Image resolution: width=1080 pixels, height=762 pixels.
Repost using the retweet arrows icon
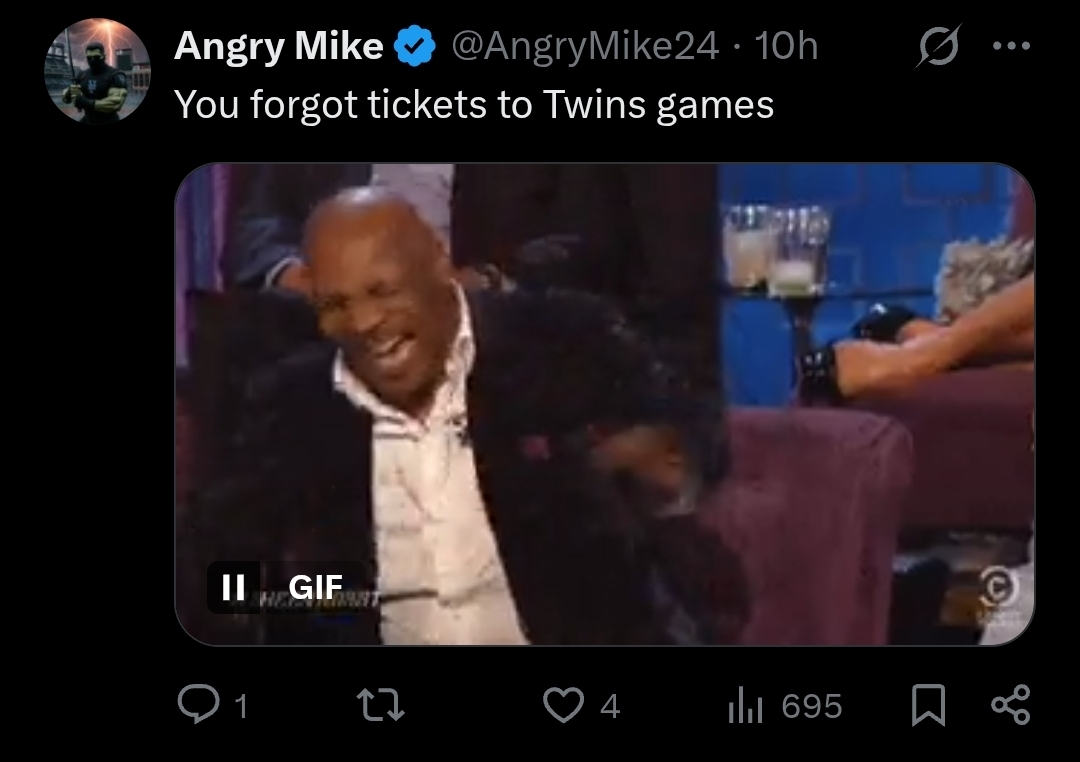tap(381, 706)
